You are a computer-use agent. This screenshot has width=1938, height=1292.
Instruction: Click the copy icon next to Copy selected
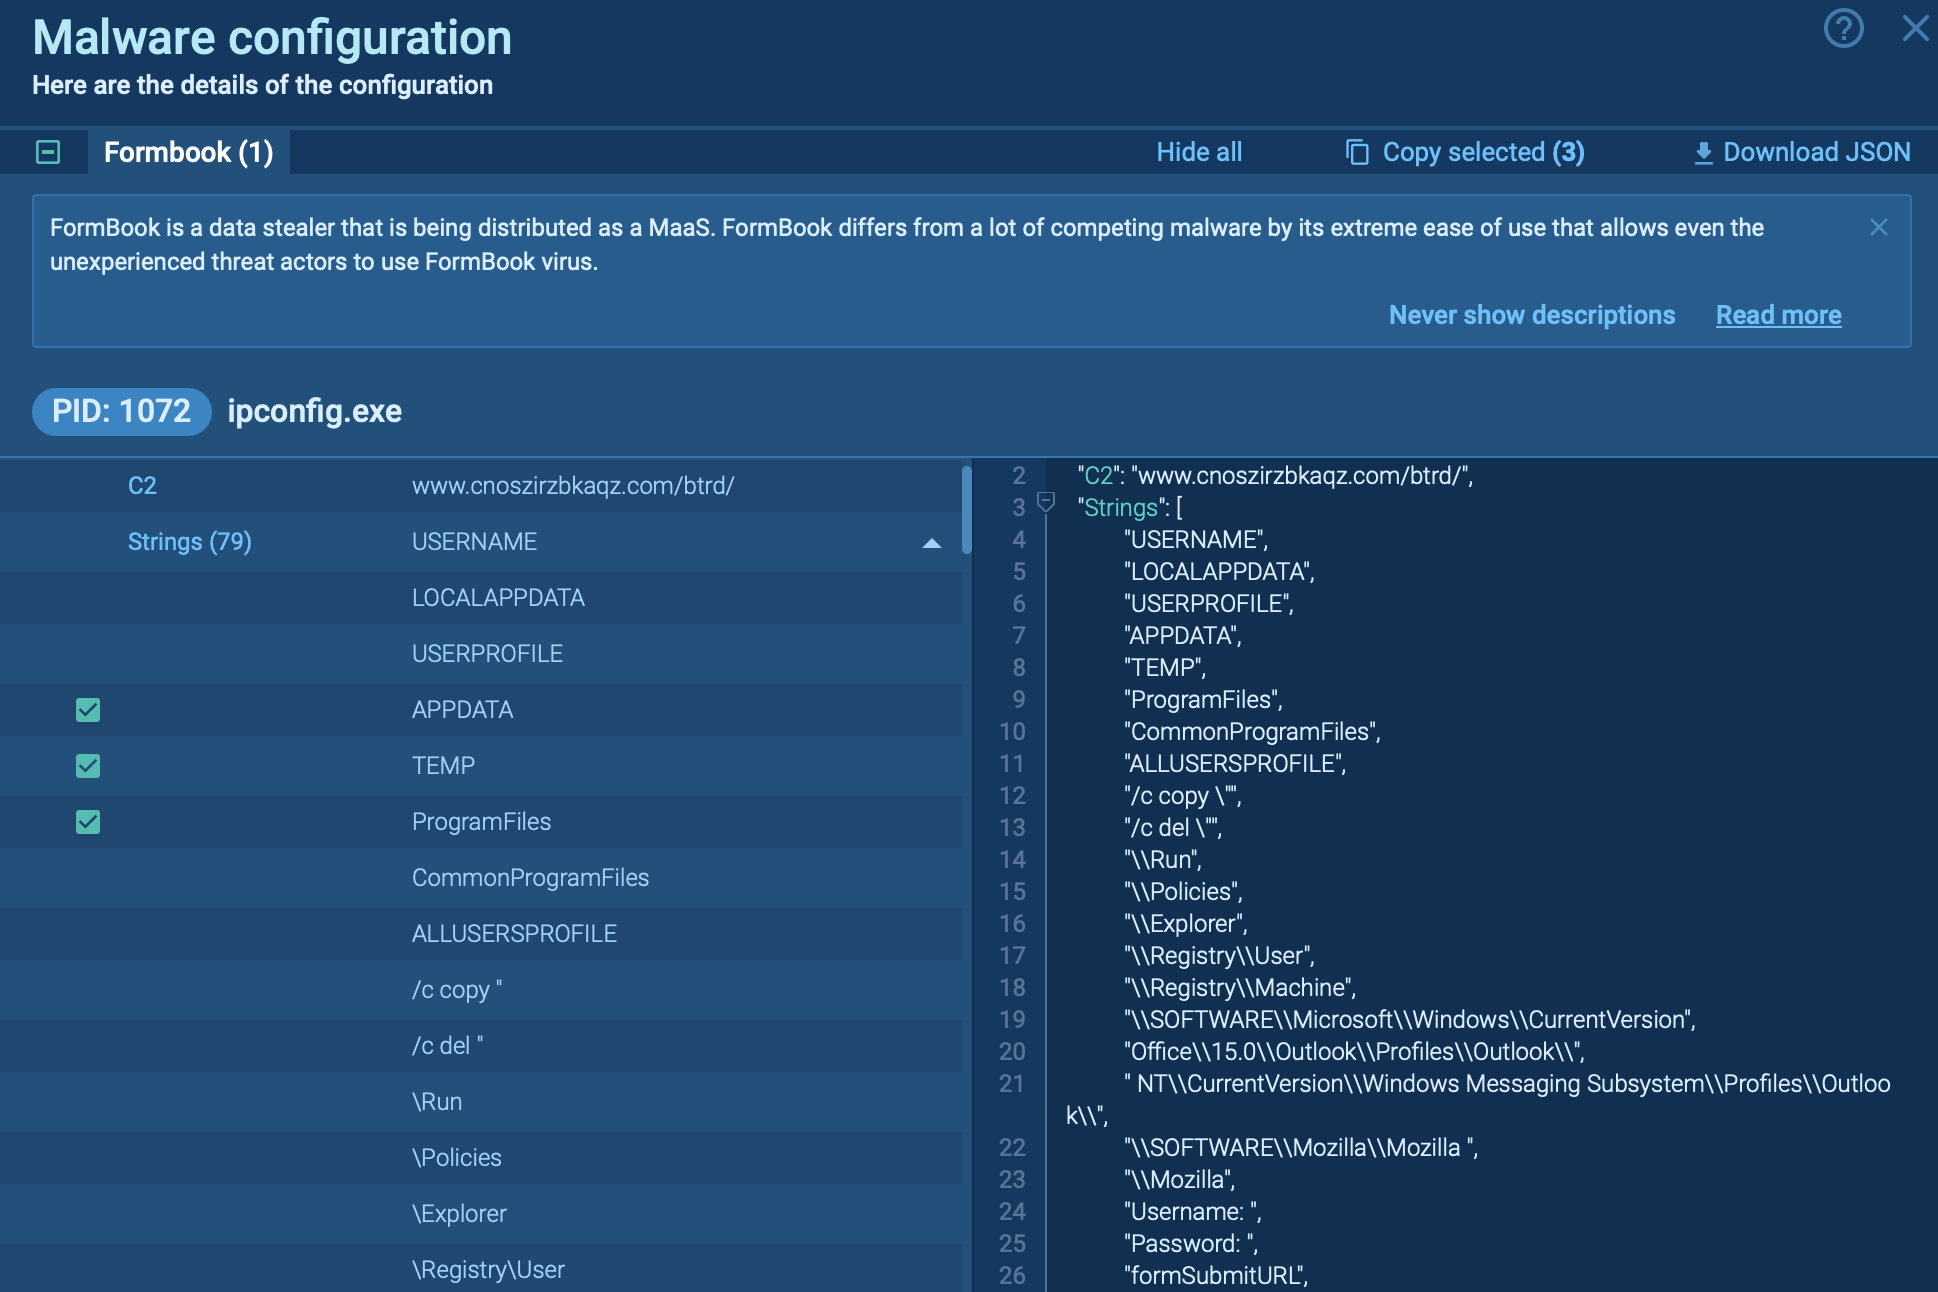1357,152
